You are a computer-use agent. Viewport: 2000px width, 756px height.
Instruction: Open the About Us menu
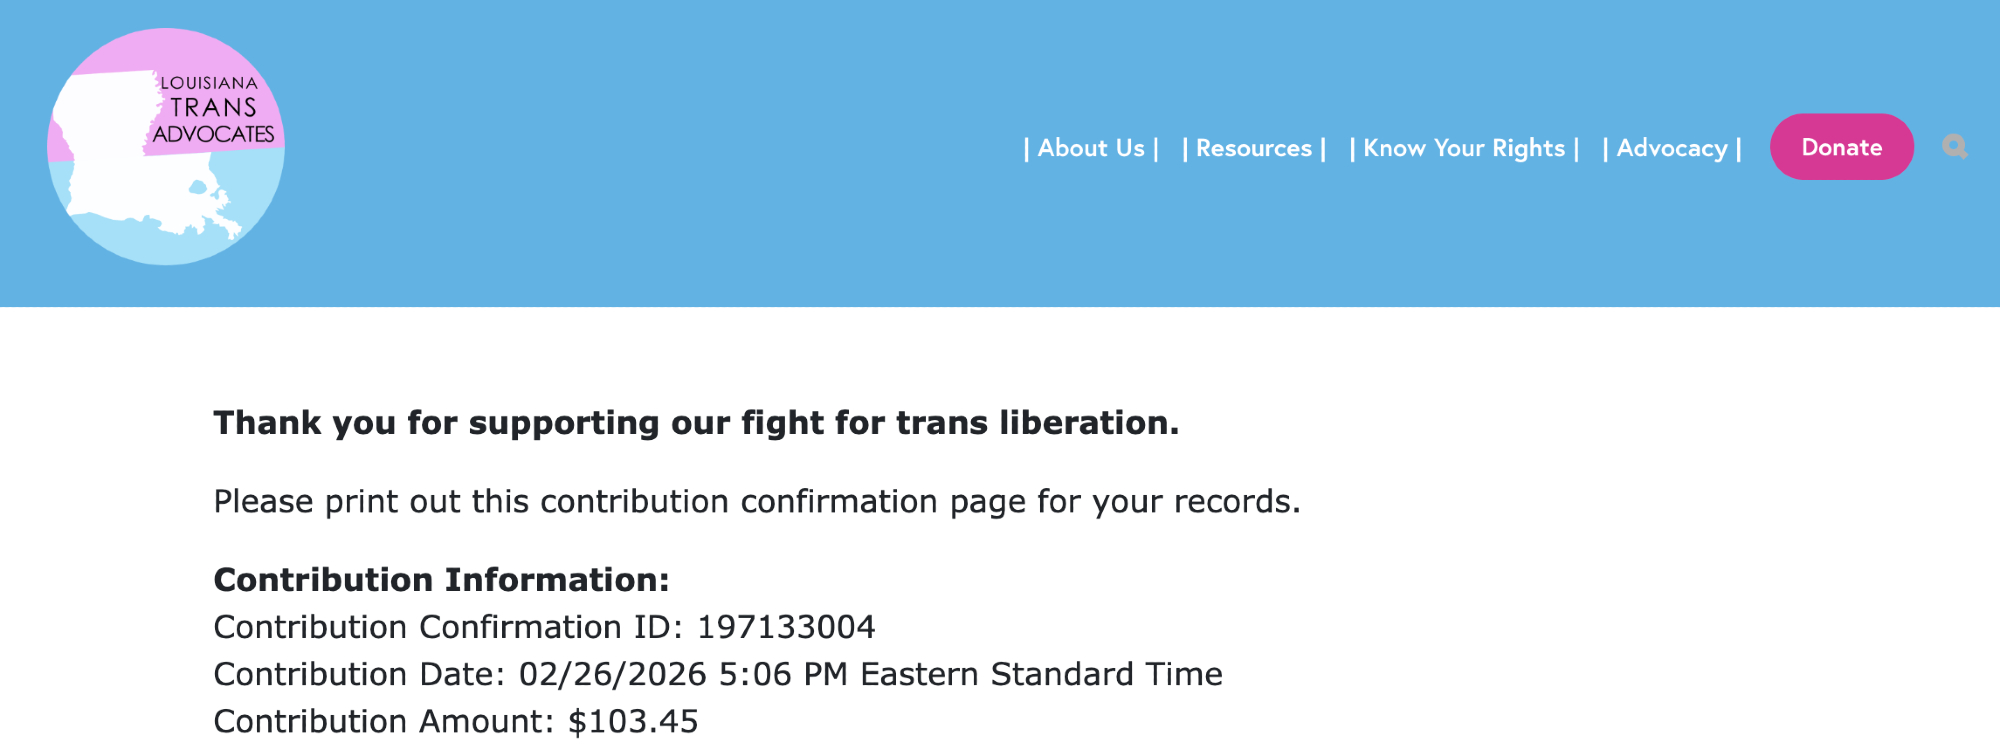(x=1091, y=148)
